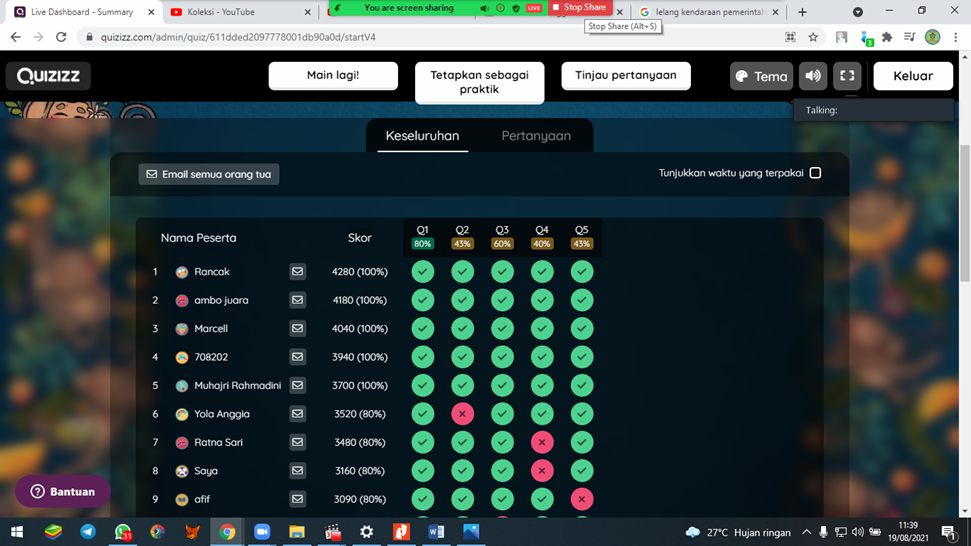Click the 'Tinjau pertanyaan' button
971x546 pixels.
(x=626, y=75)
